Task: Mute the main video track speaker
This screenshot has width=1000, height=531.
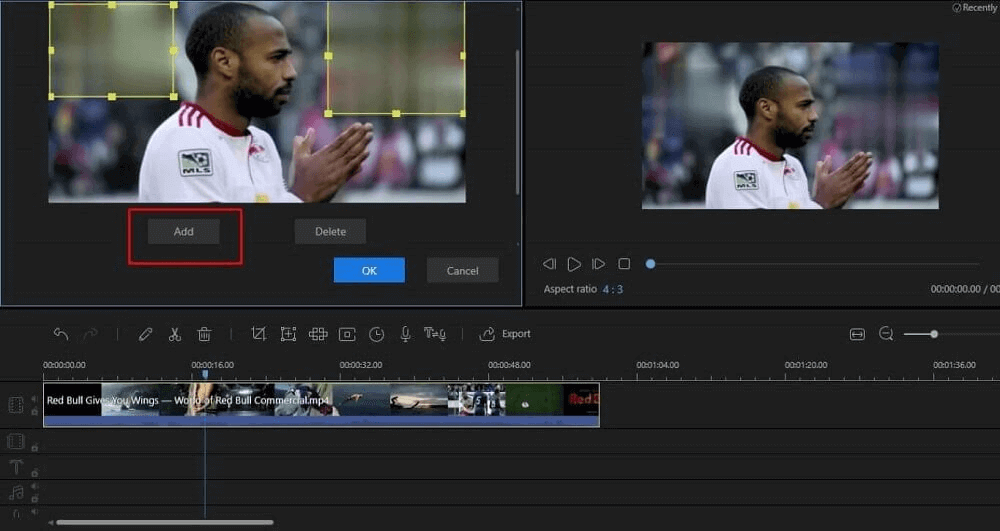Action: [34, 399]
